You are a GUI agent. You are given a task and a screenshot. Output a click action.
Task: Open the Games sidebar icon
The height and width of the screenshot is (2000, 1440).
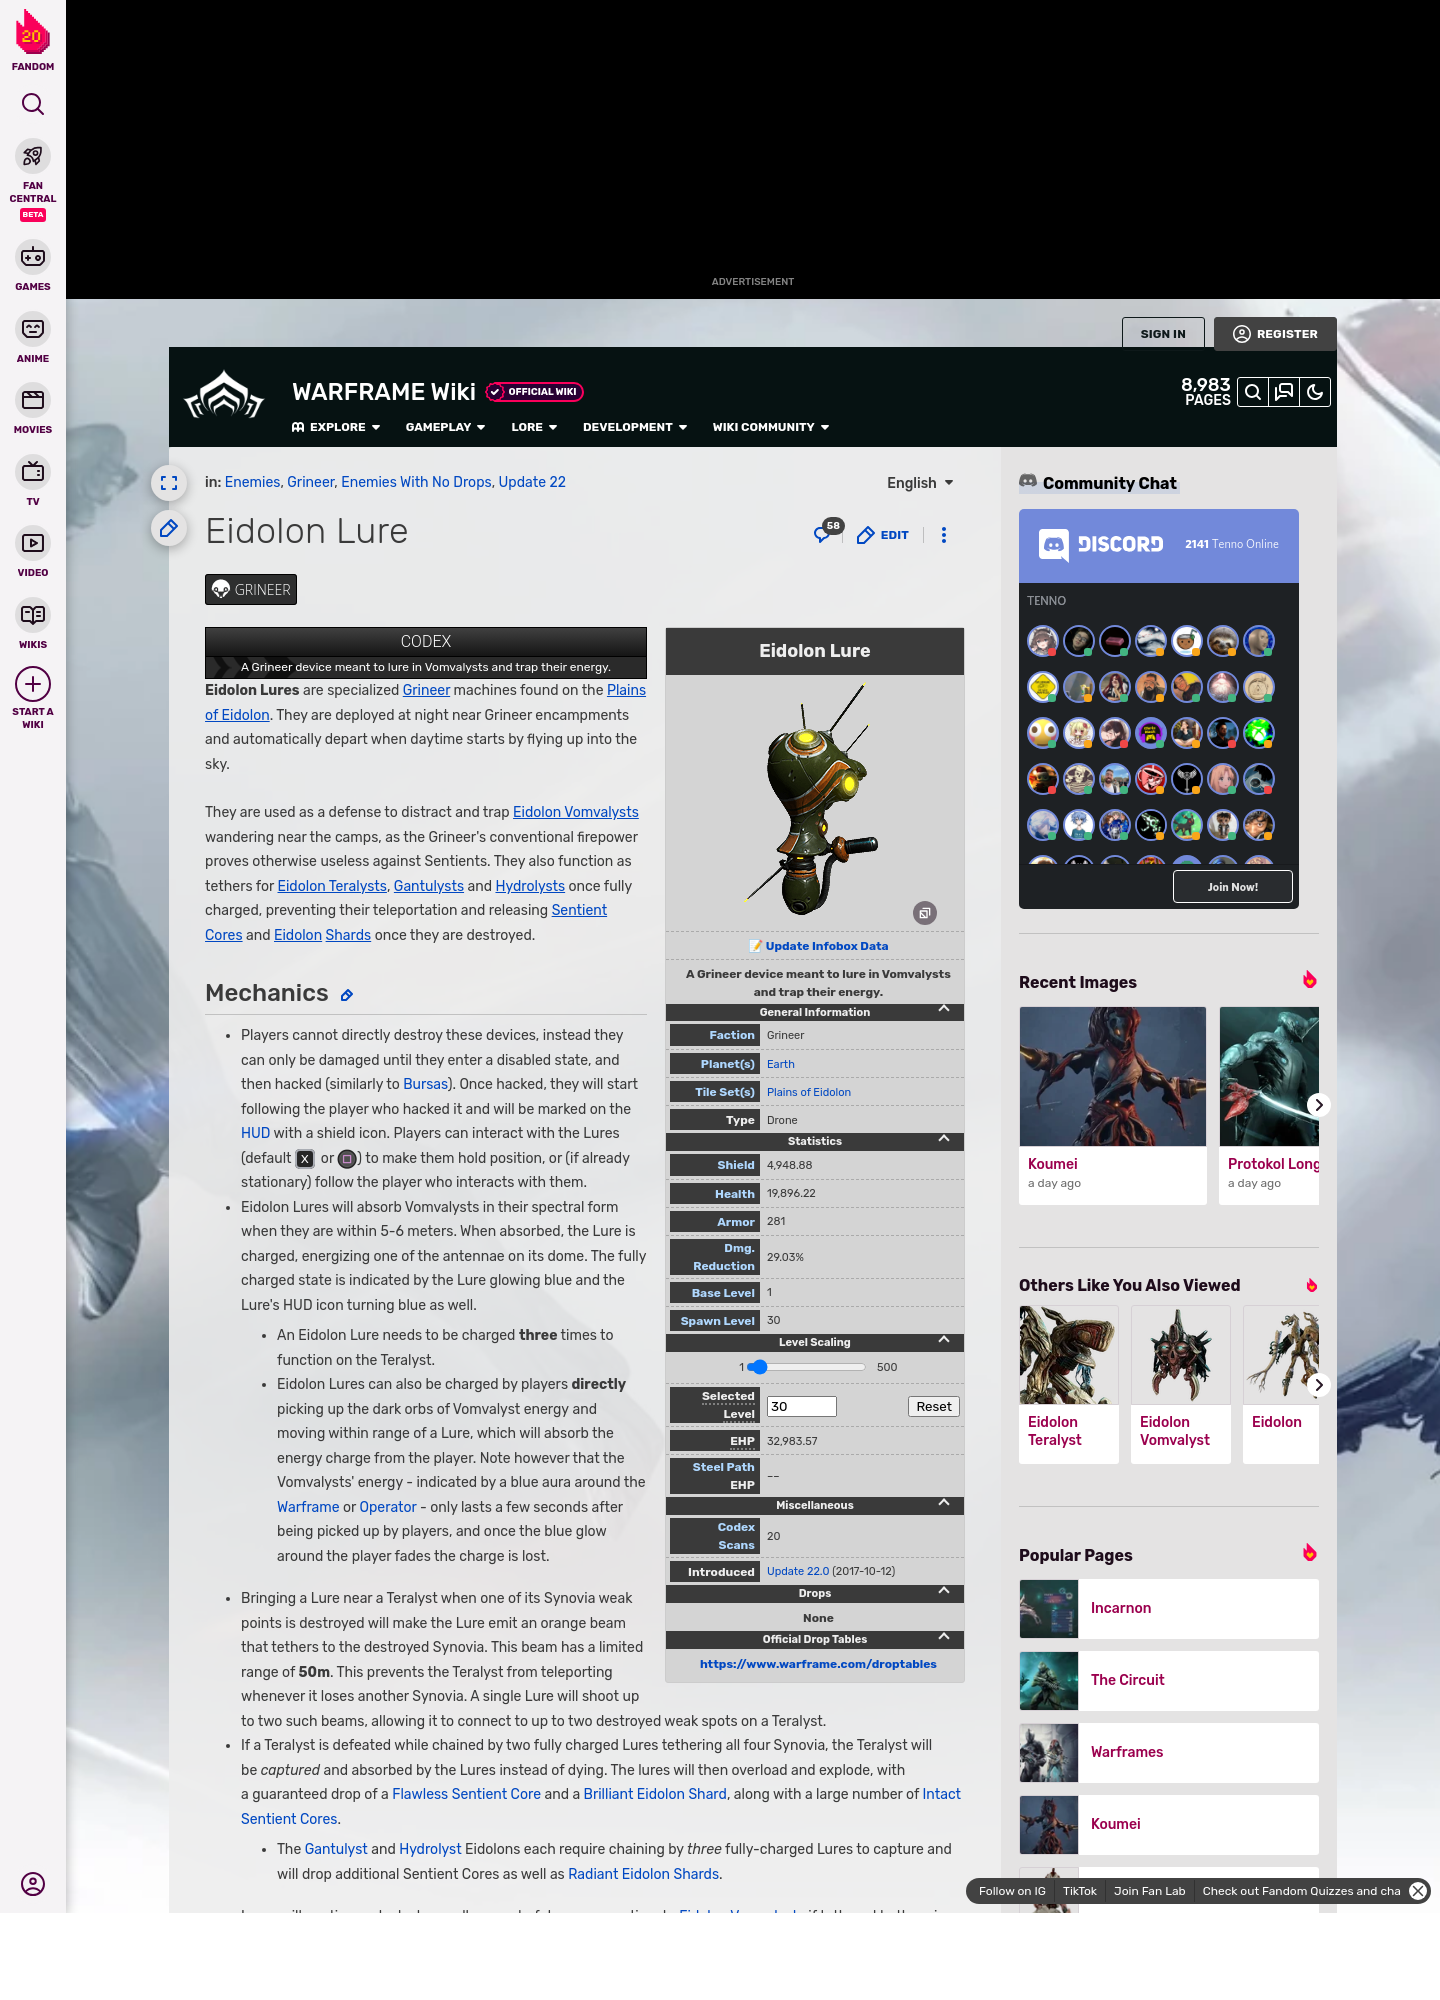click(33, 257)
